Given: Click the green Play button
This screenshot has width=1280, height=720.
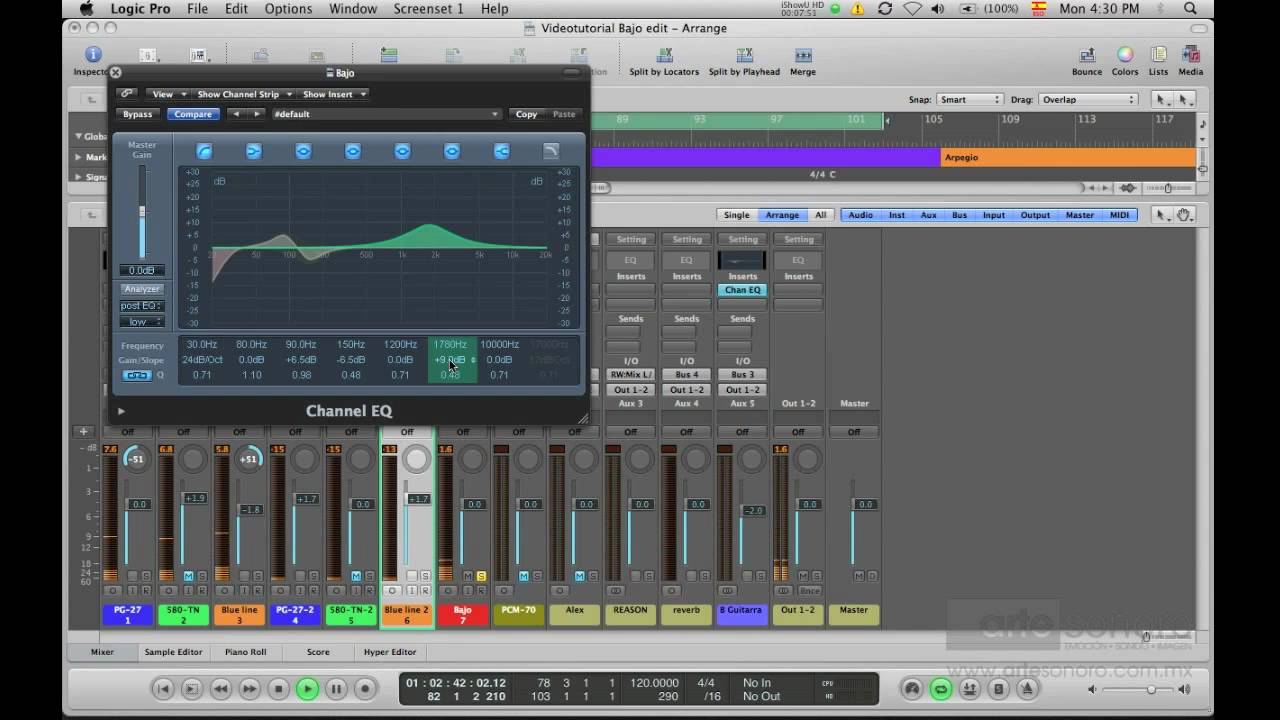Looking at the screenshot, I should 308,688.
